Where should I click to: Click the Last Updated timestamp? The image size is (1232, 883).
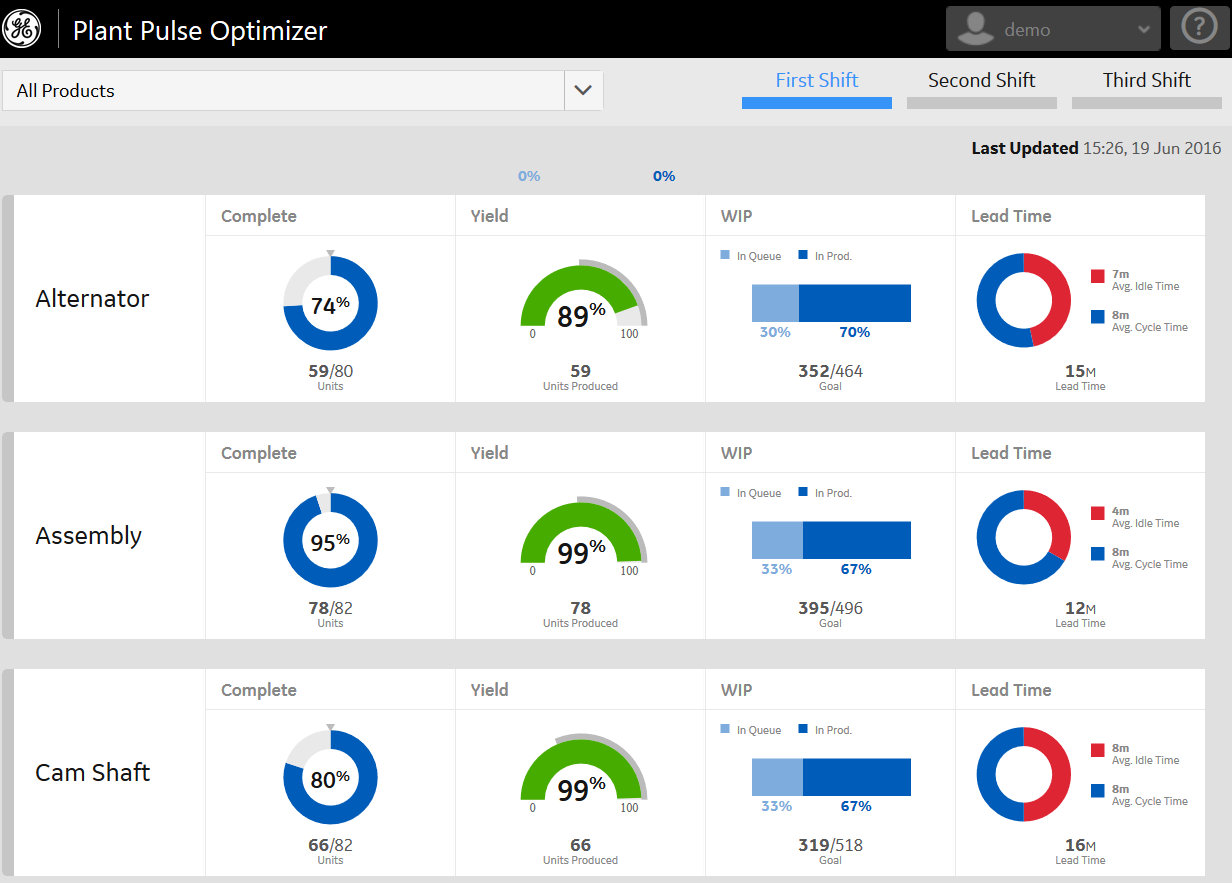tap(1095, 148)
